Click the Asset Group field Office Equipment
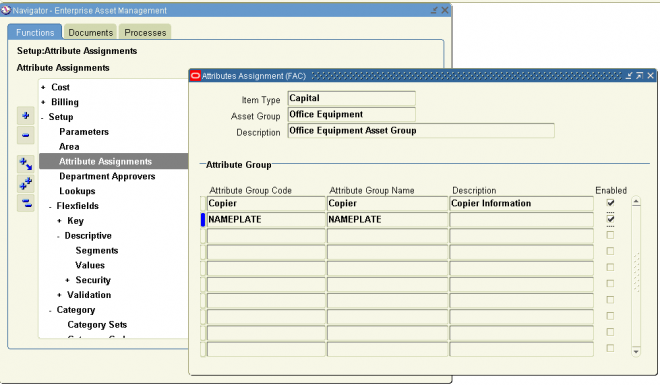The image size is (660, 385). (351, 114)
